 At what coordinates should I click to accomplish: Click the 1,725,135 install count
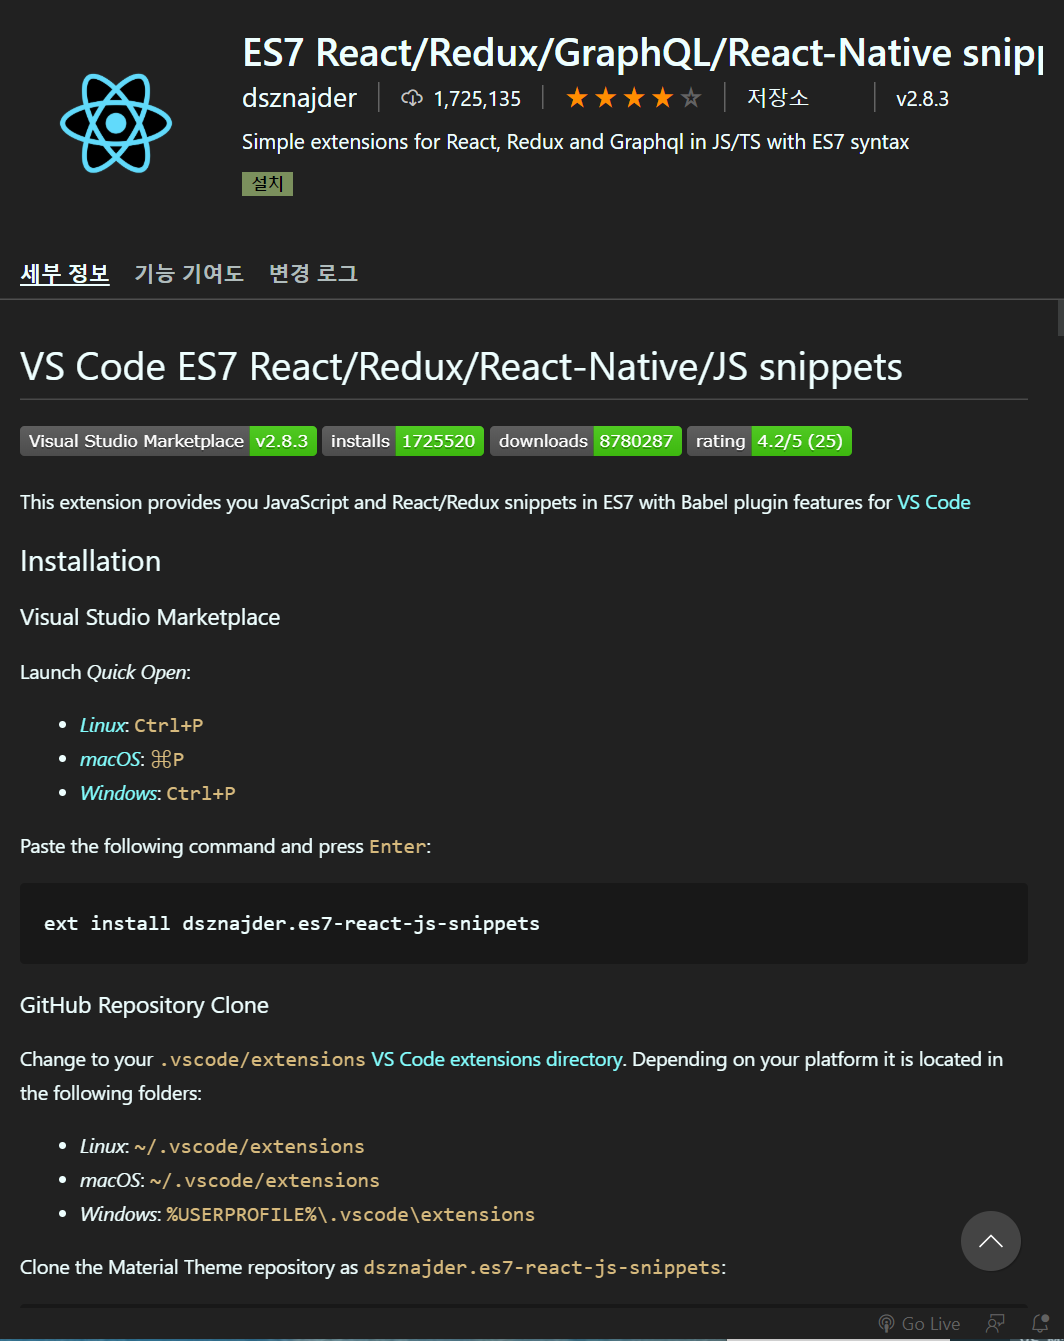(477, 99)
